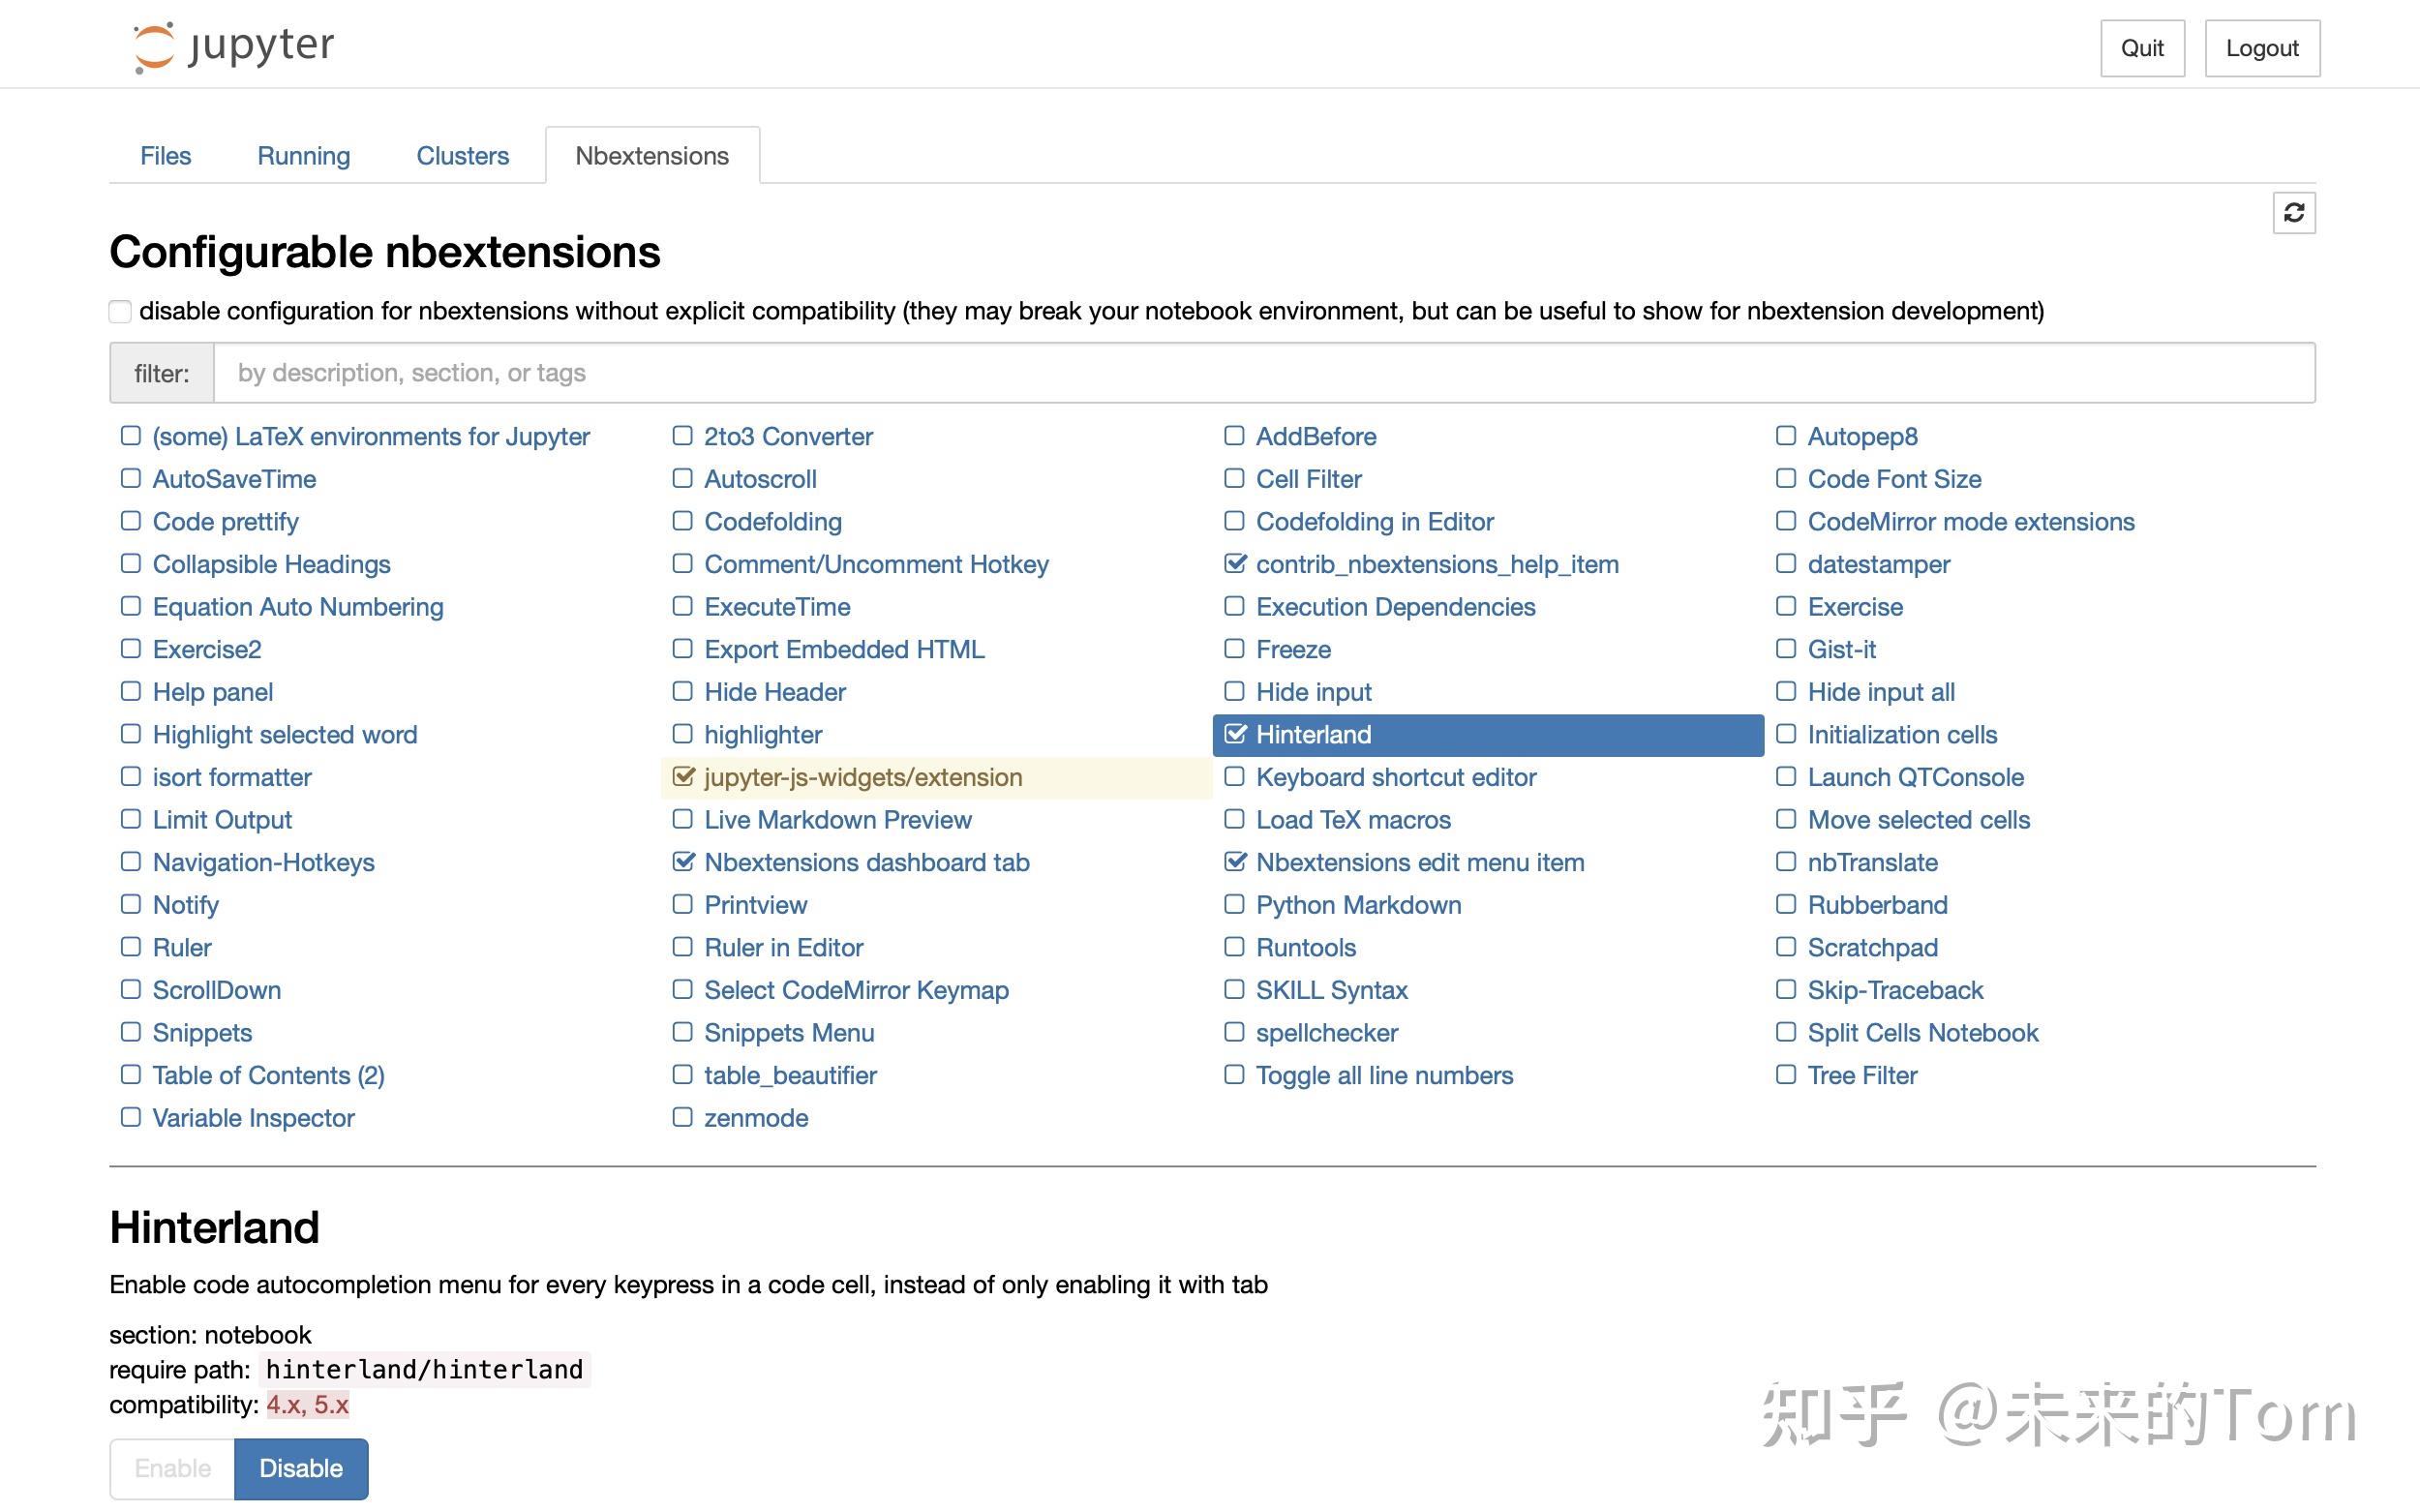Check disable configuration for incompatible nbextensions
This screenshot has width=2420, height=1512.
pos(120,311)
